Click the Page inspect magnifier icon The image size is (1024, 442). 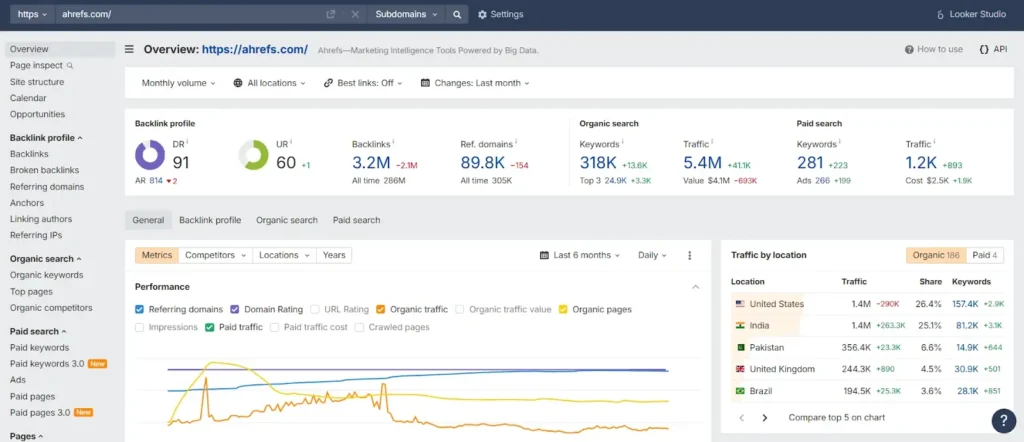[x=70, y=65]
